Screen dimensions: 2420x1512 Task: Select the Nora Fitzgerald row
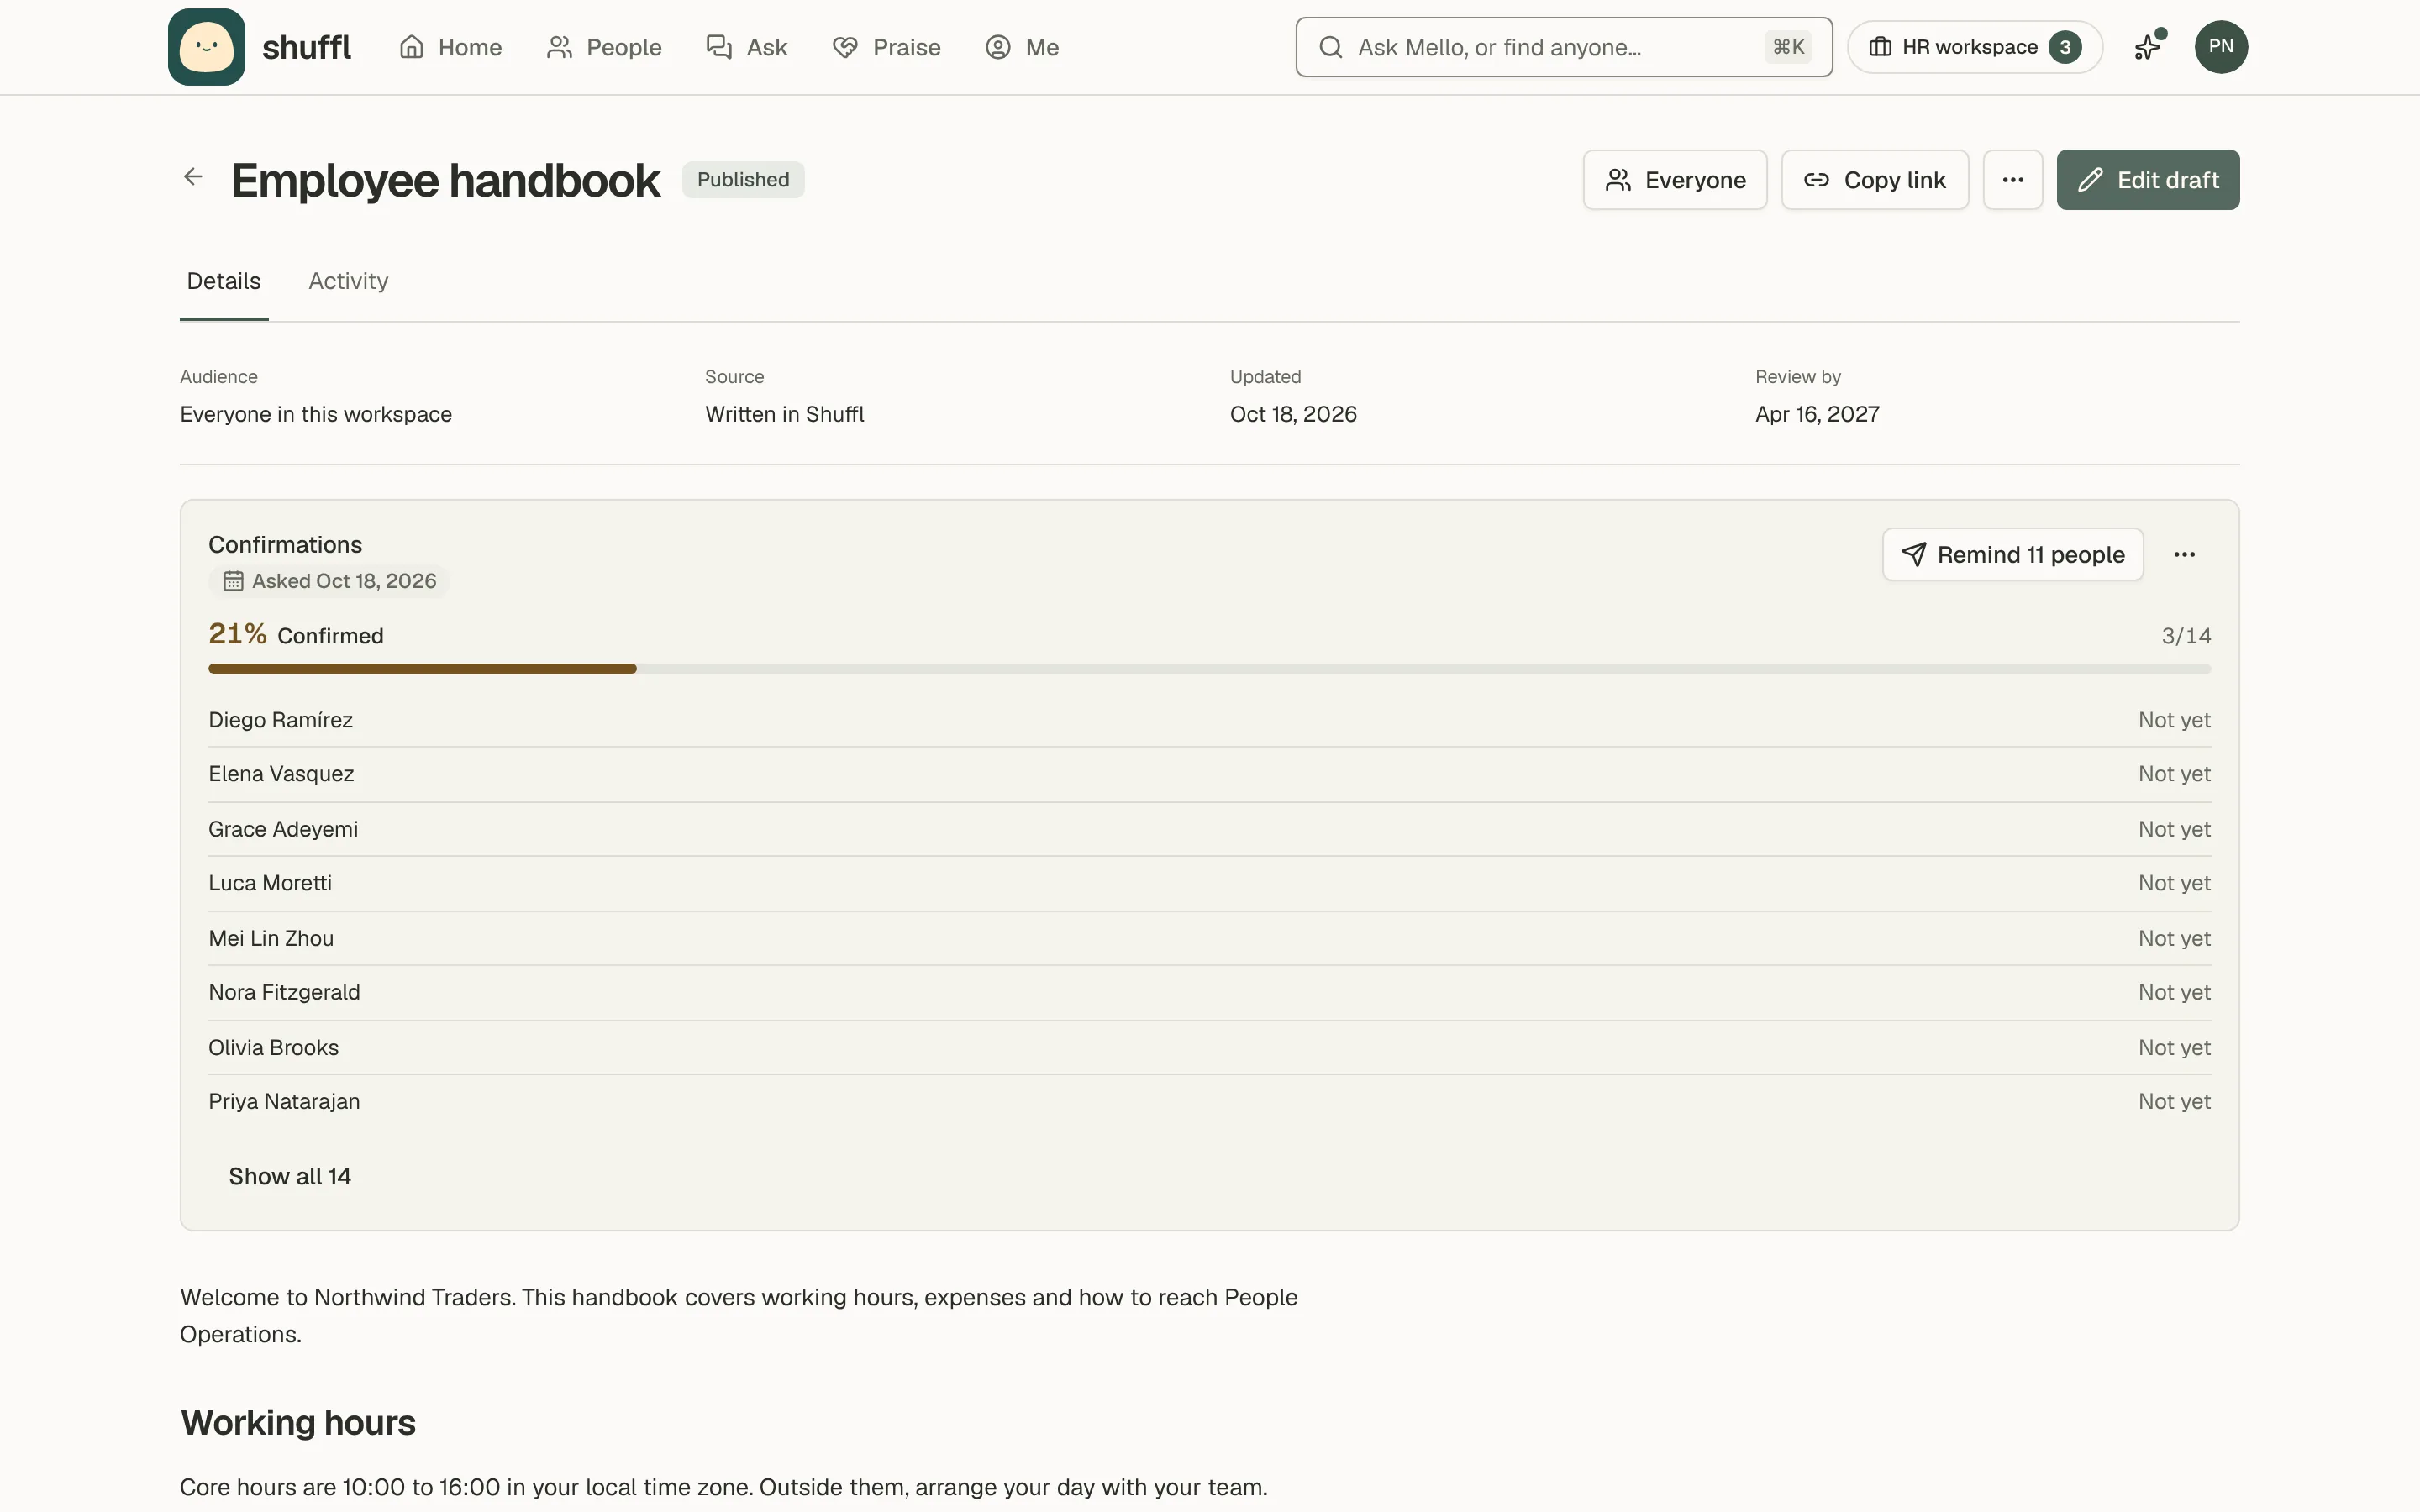coord(1209,992)
